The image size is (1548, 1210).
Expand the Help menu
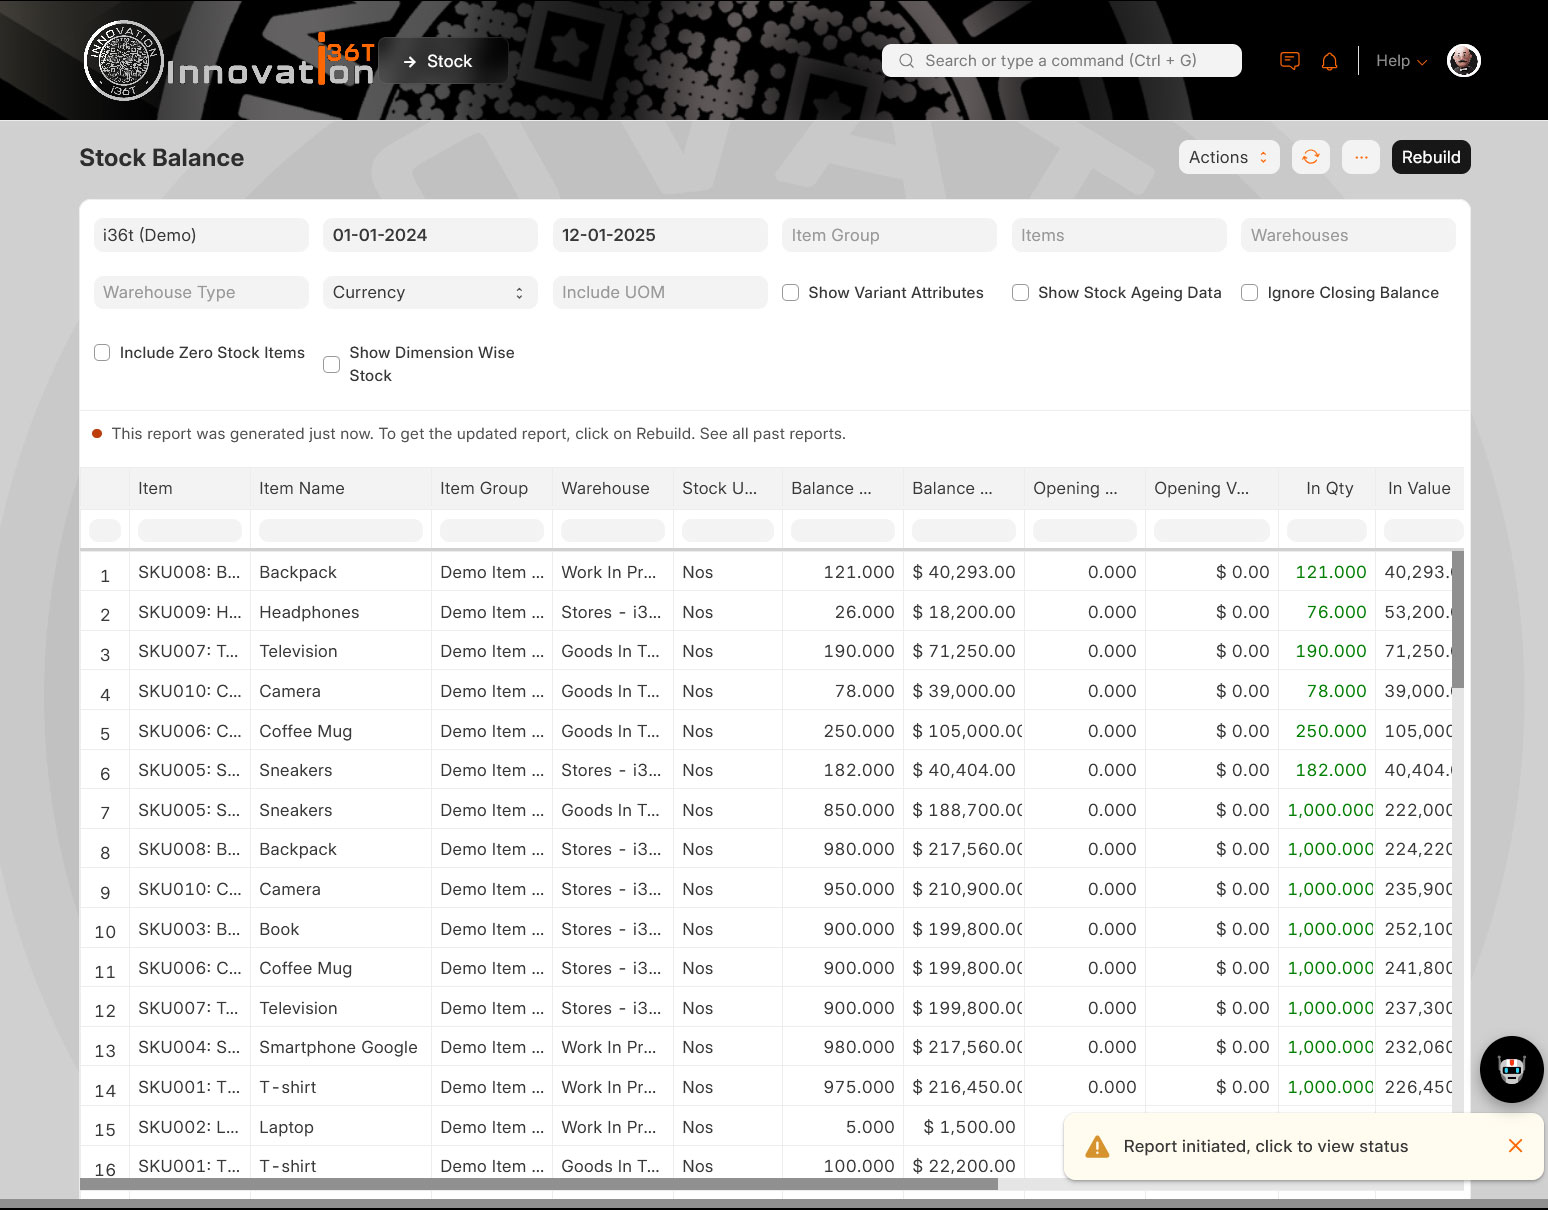pos(1400,61)
